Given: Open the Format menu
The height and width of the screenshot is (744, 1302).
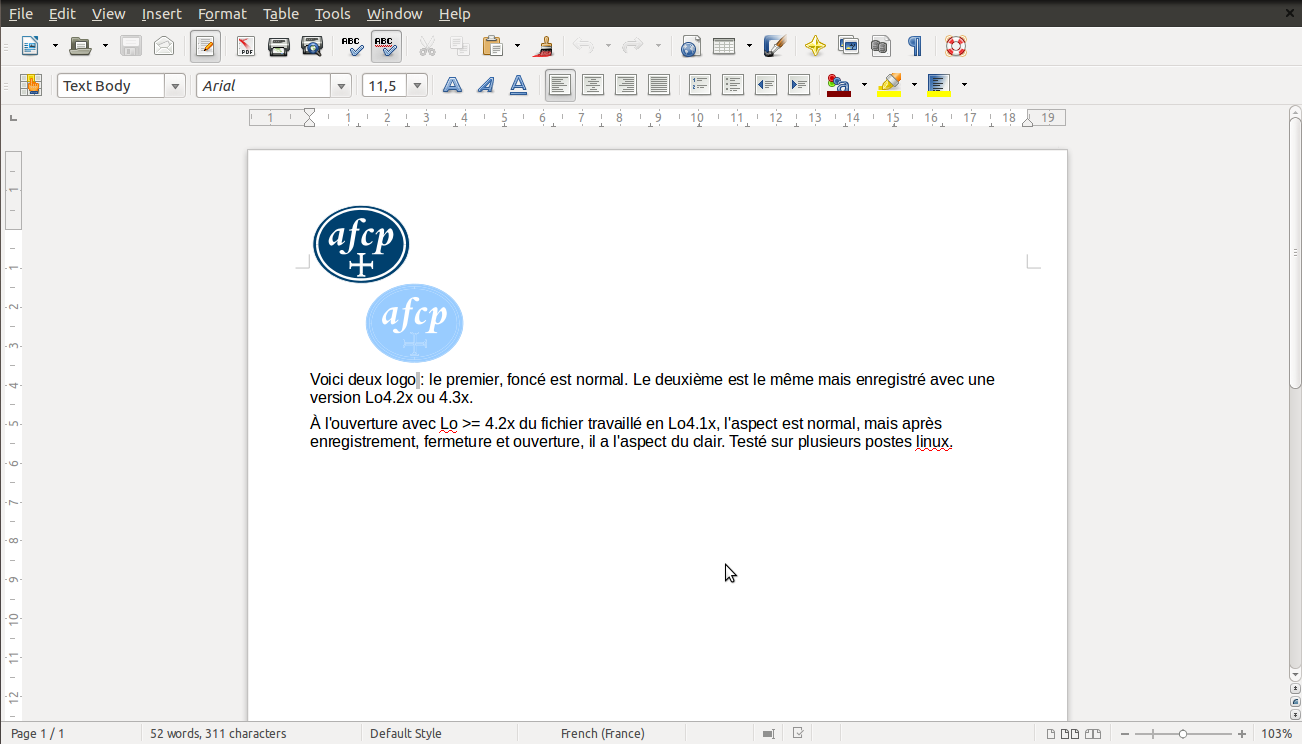Looking at the screenshot, I should click(x=222, y=14).
